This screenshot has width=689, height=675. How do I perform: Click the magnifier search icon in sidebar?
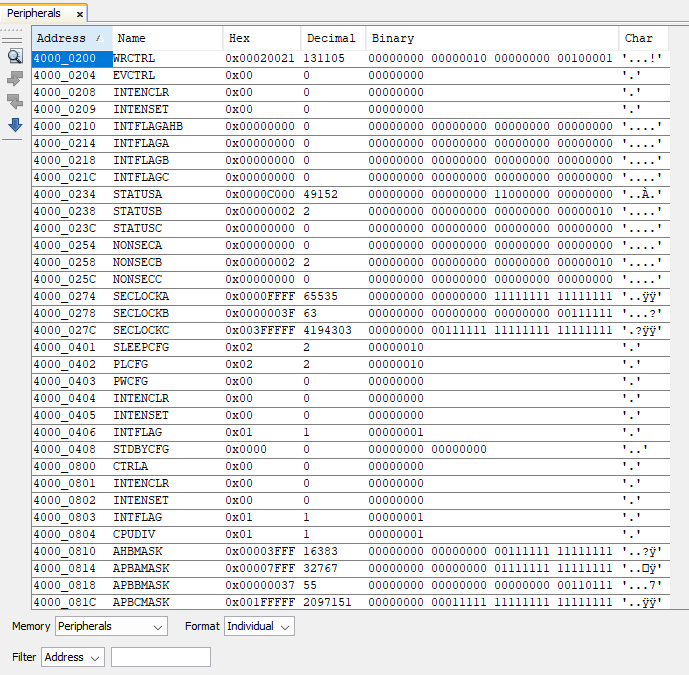15,56
